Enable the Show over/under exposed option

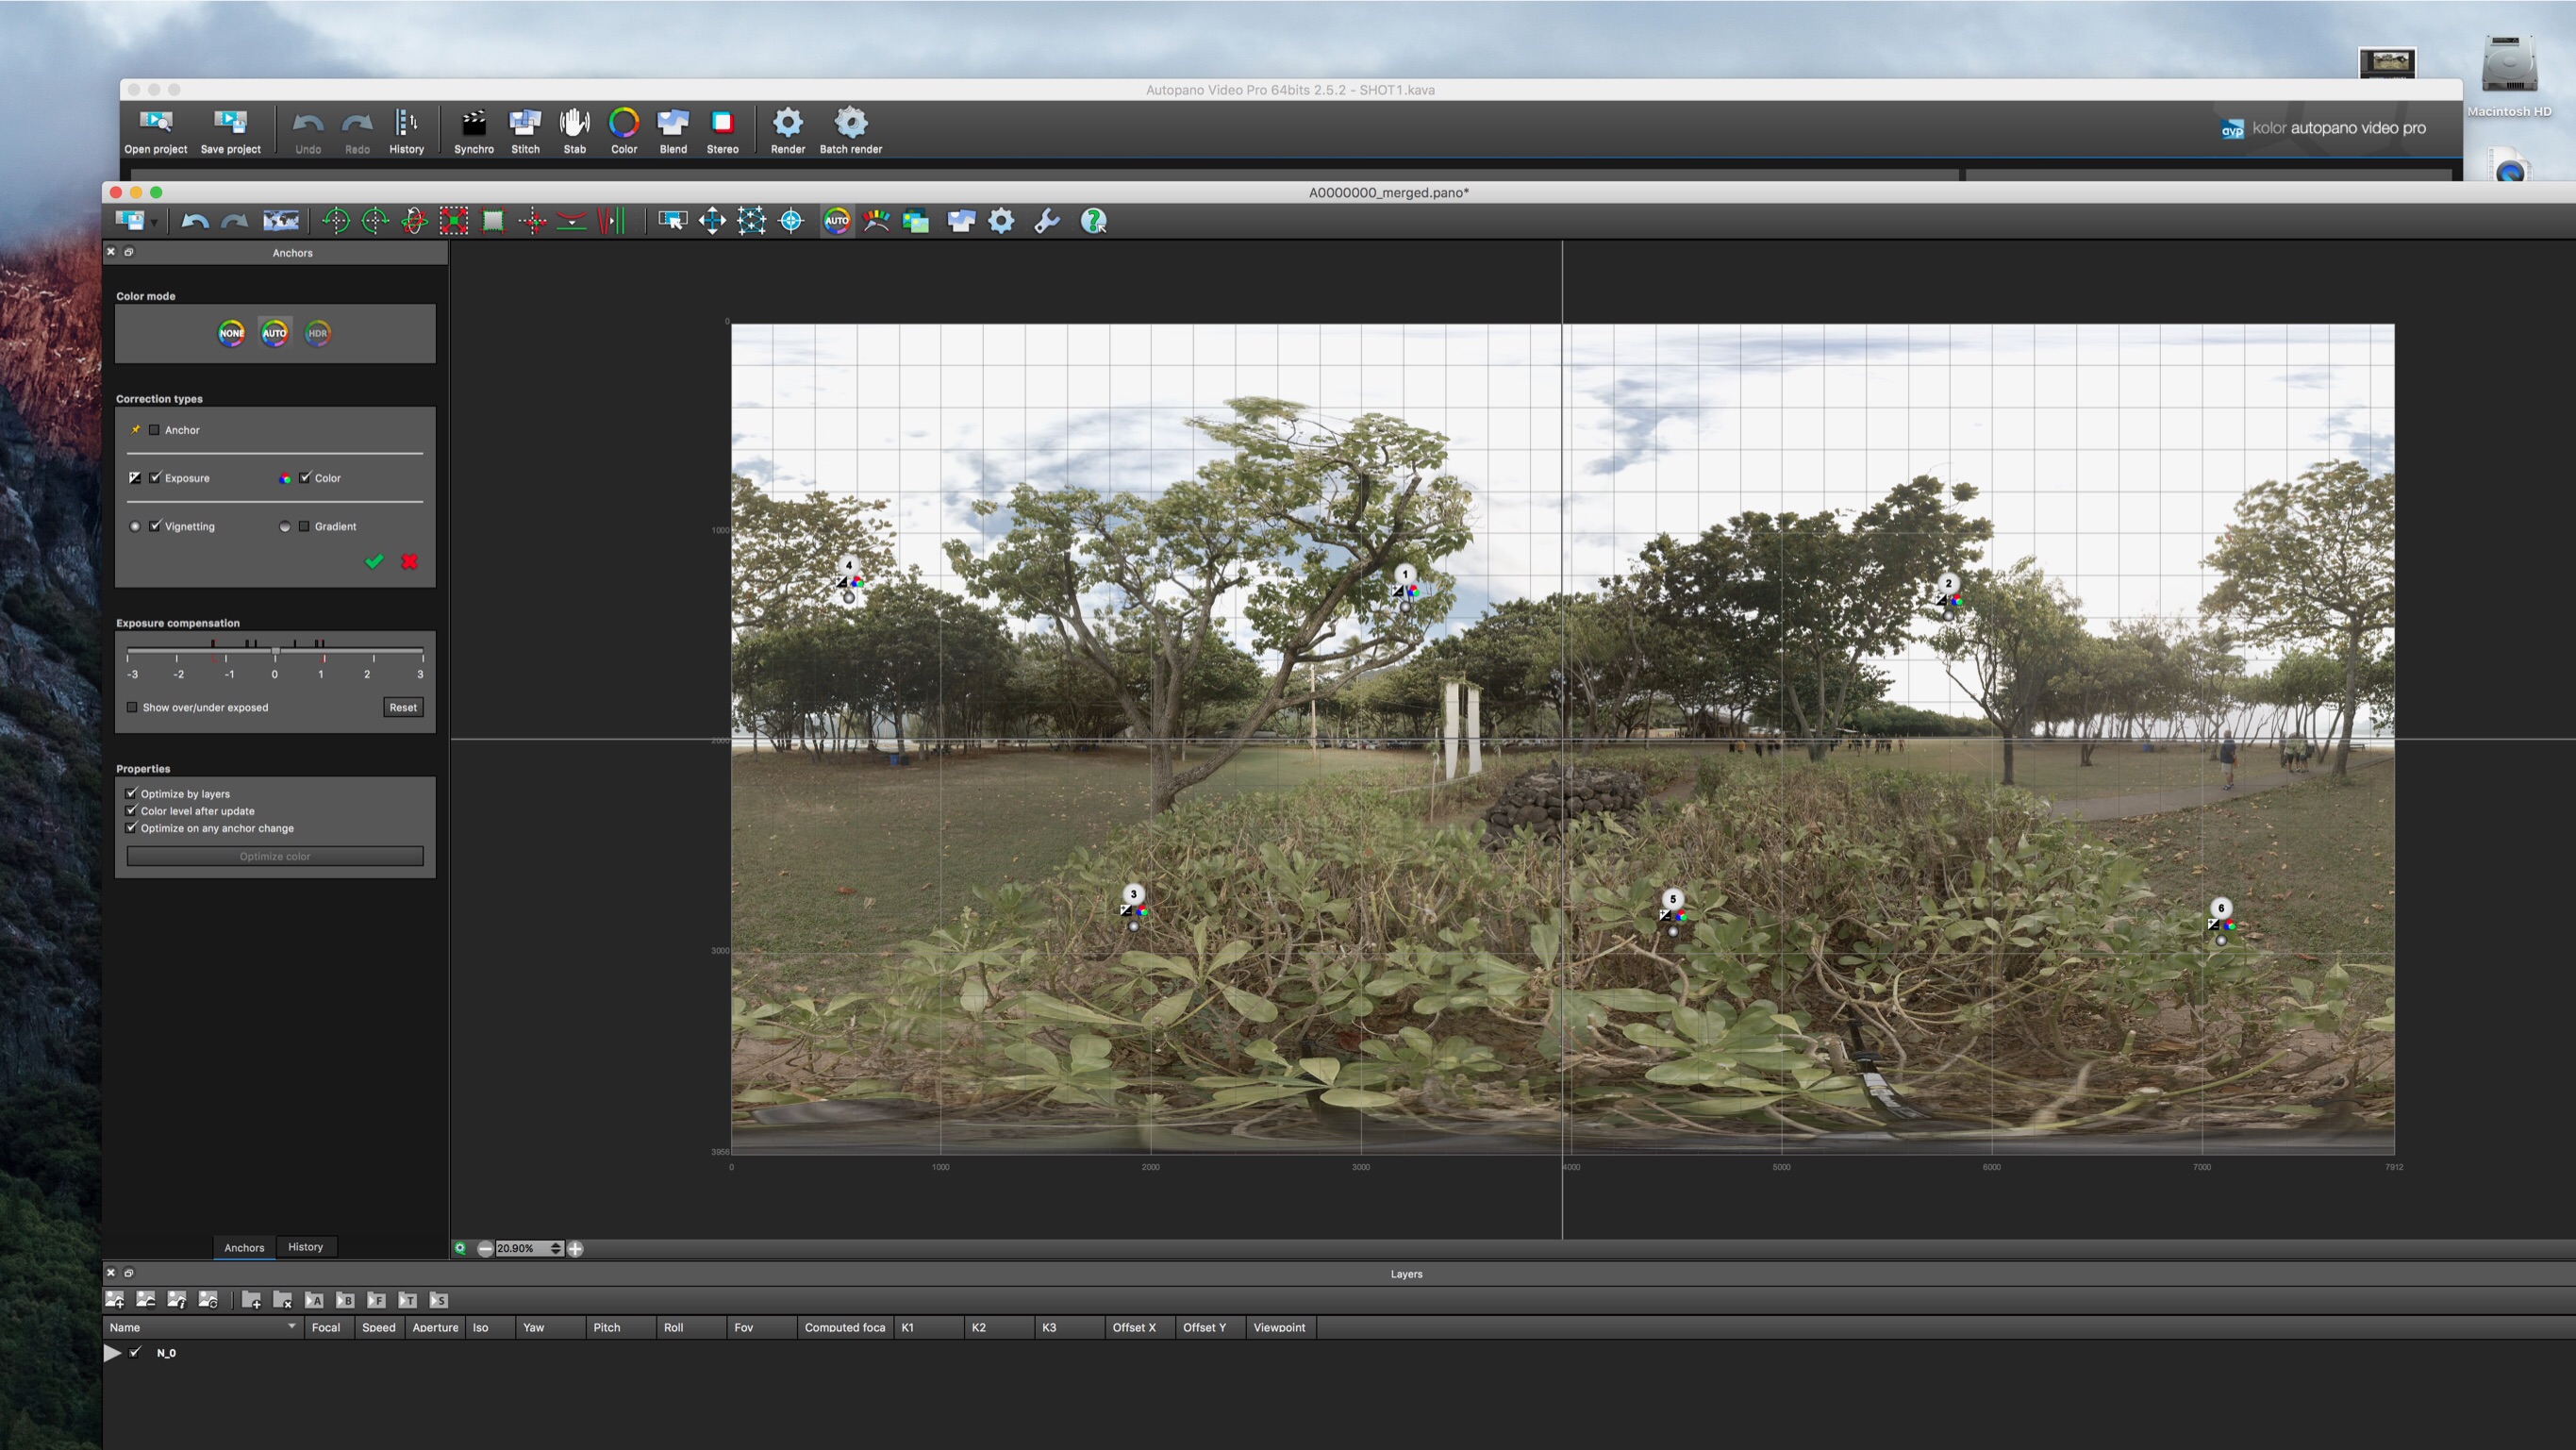(x=132, y=707)
